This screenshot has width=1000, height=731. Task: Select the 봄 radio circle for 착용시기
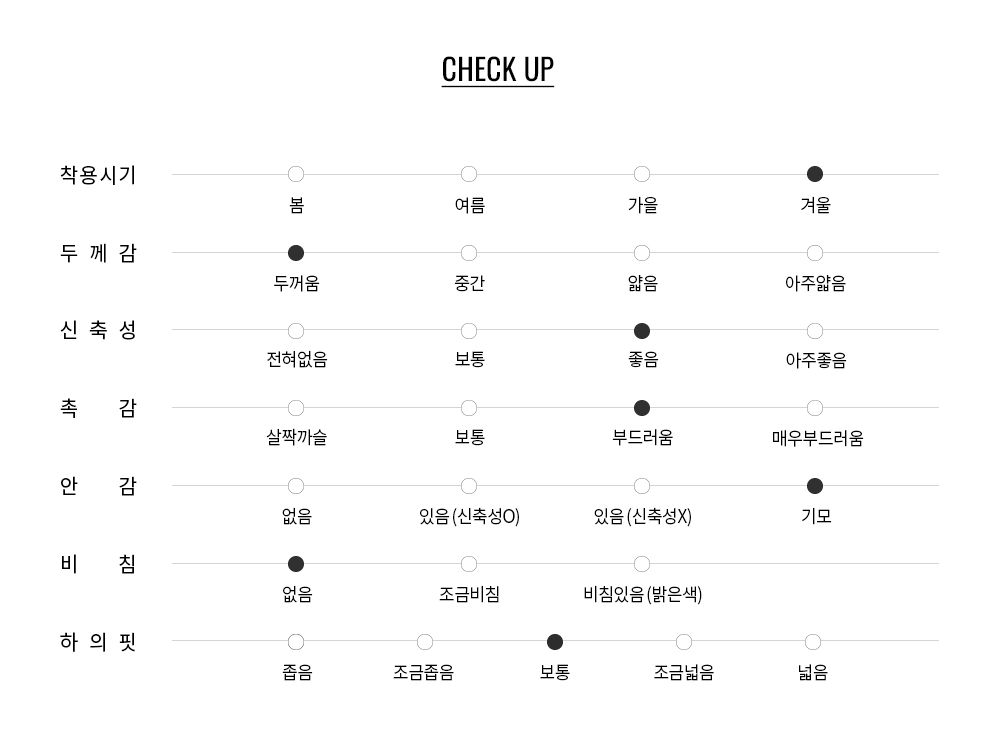click(296, 175)
